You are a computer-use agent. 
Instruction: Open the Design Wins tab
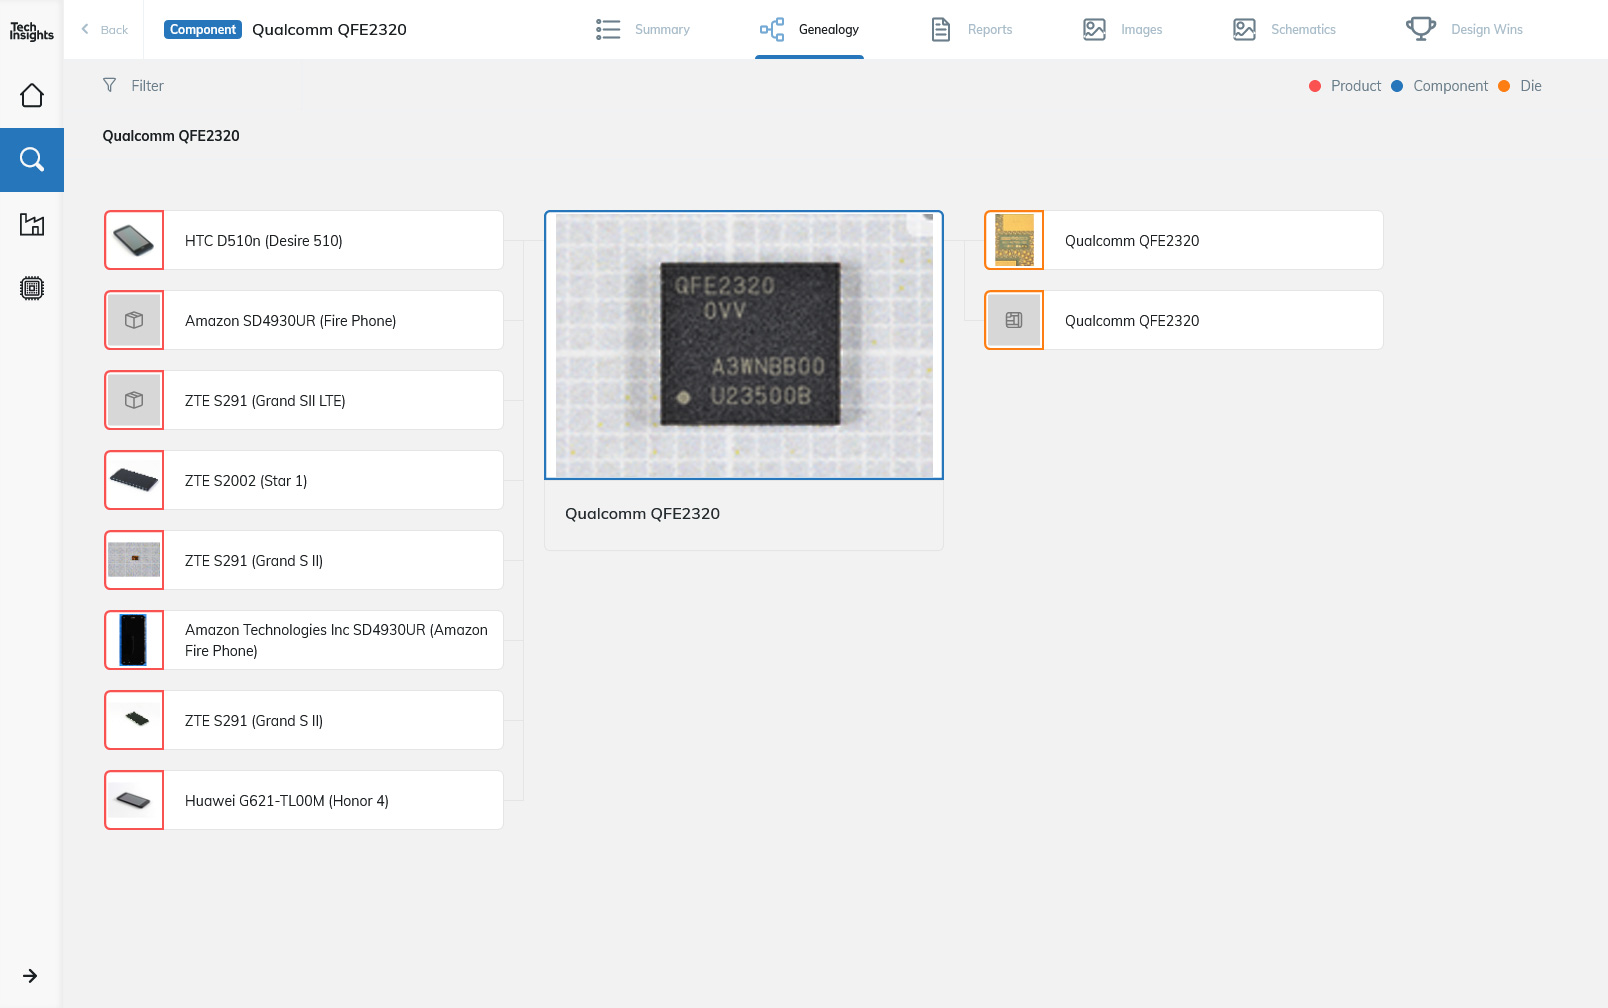[1464, 30]
